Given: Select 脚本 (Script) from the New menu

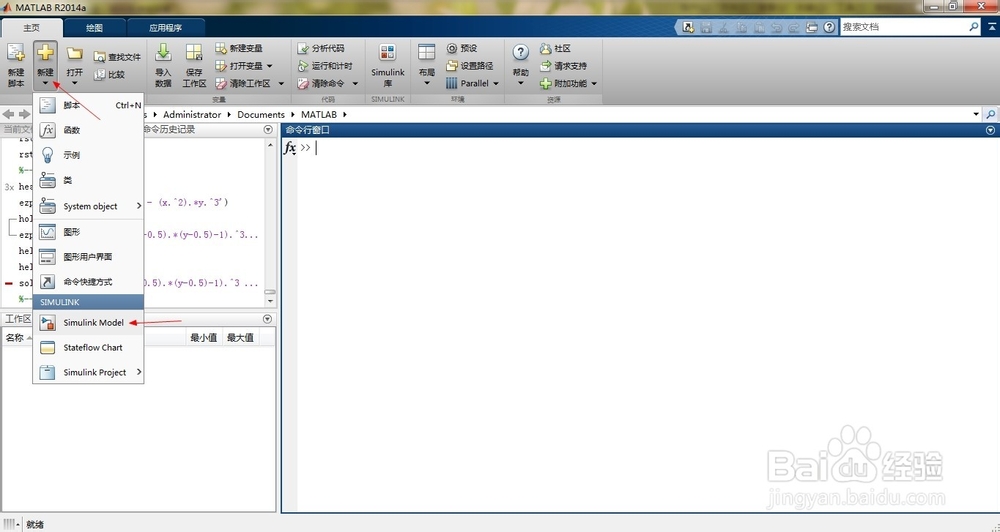Looking at the screenshot, I should click(x=89, y=105).
